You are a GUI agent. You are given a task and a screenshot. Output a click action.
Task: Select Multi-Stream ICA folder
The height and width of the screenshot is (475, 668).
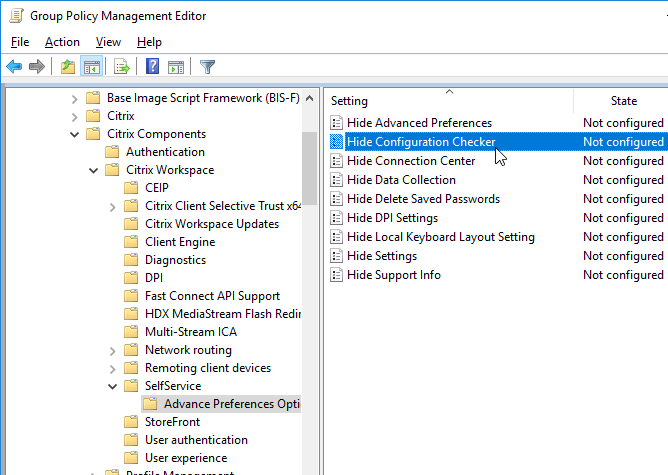190,332
